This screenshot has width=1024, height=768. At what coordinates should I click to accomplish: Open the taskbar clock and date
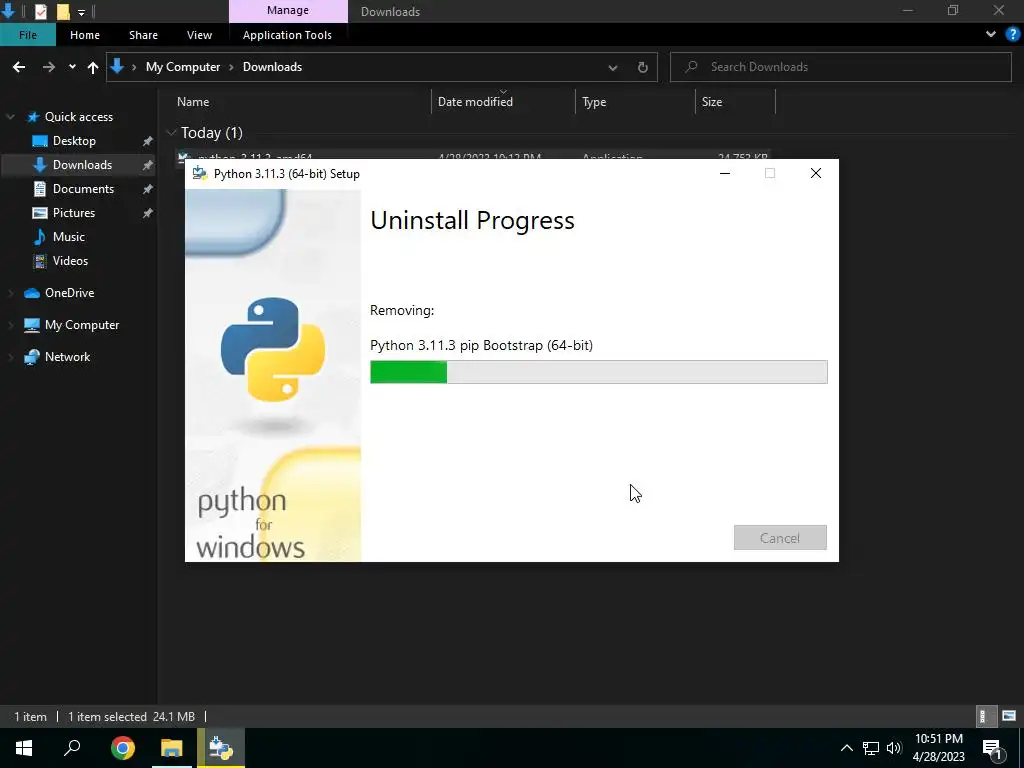pyautogui.click(x=938, y=748)
